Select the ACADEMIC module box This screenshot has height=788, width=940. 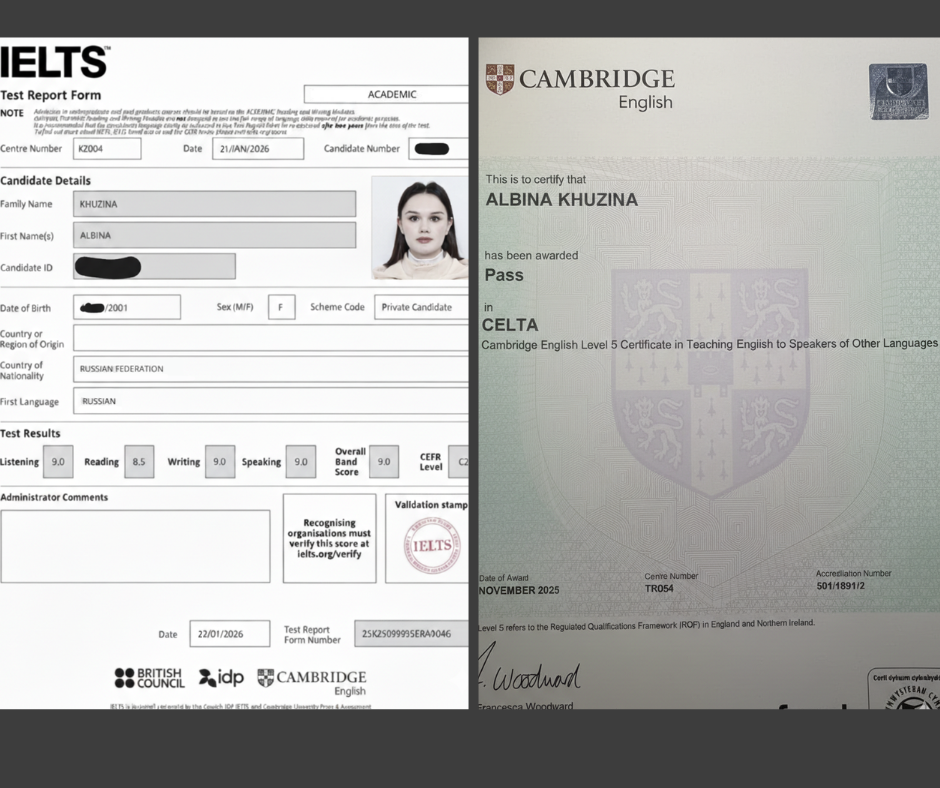pos(386,94)
